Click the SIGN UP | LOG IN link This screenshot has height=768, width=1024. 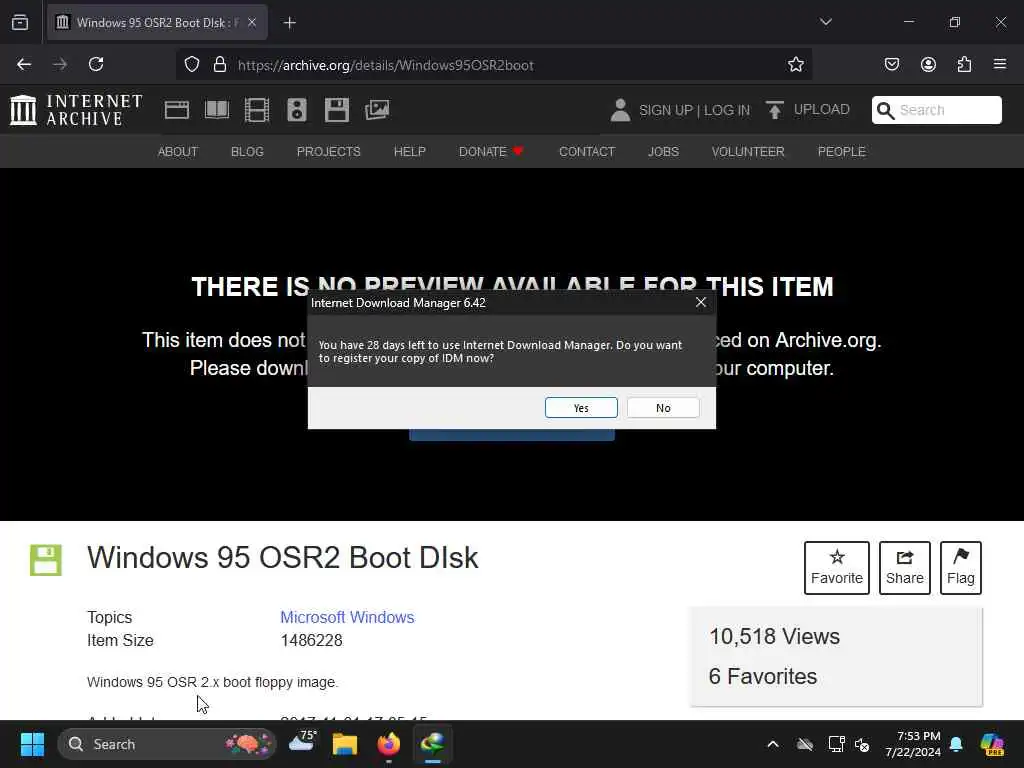(694, 110)
